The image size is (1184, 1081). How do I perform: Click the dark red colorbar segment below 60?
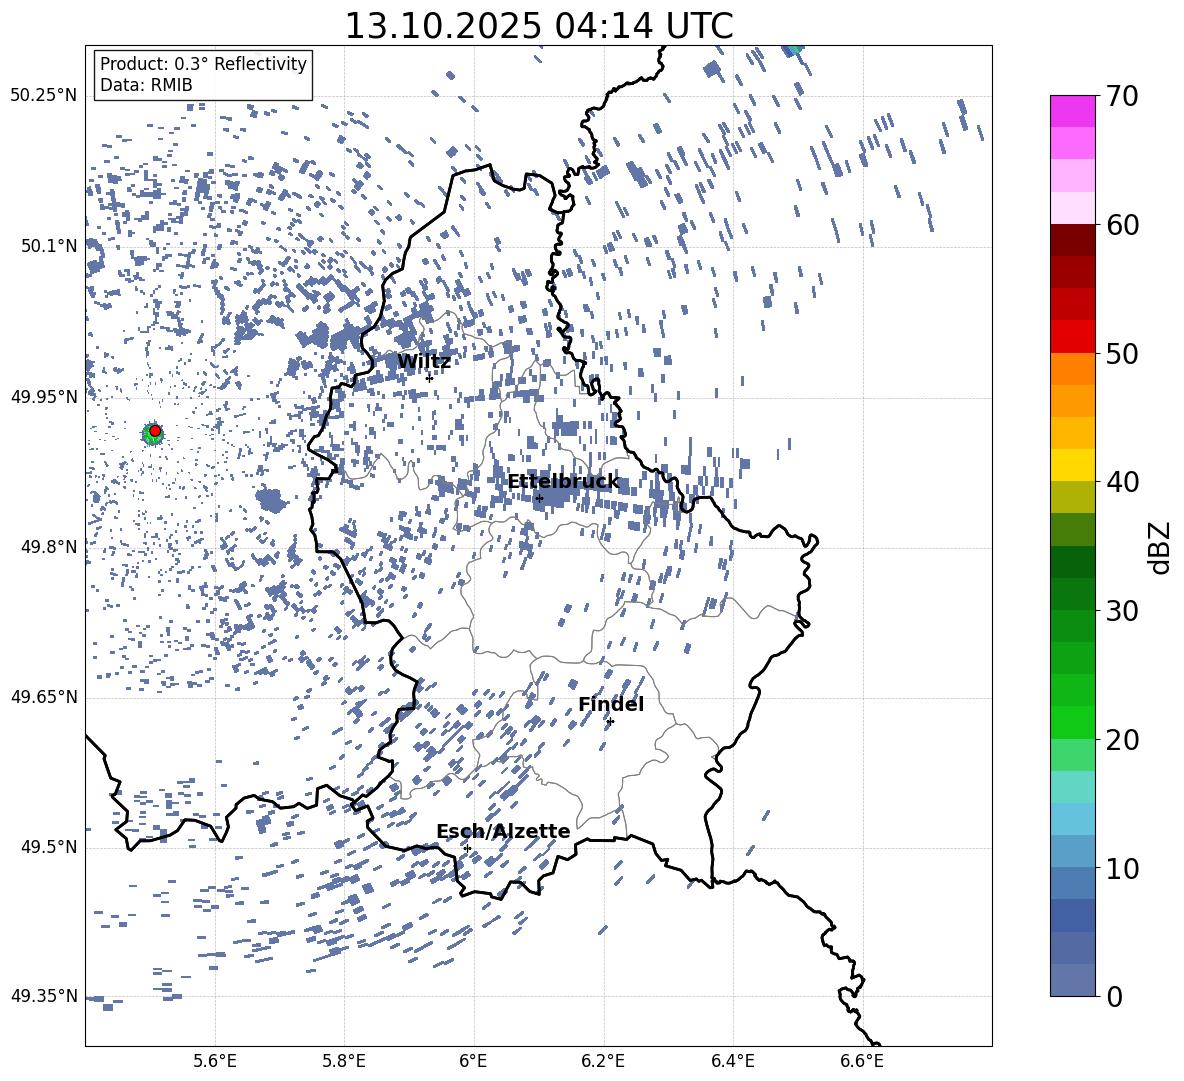tap(1073, 240)
